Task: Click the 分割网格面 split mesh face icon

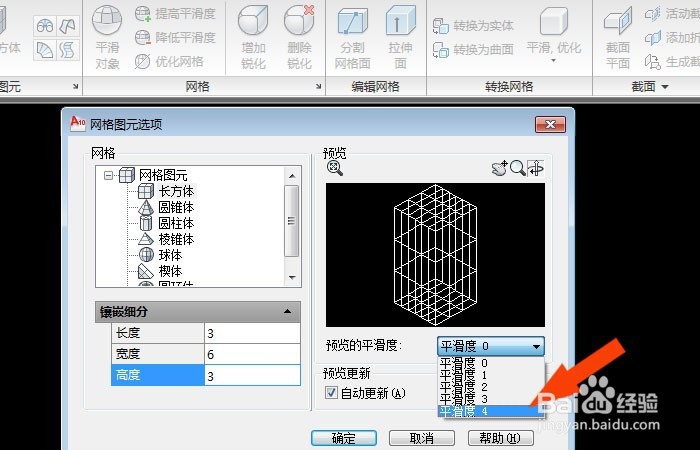Action: coord(352,21)
